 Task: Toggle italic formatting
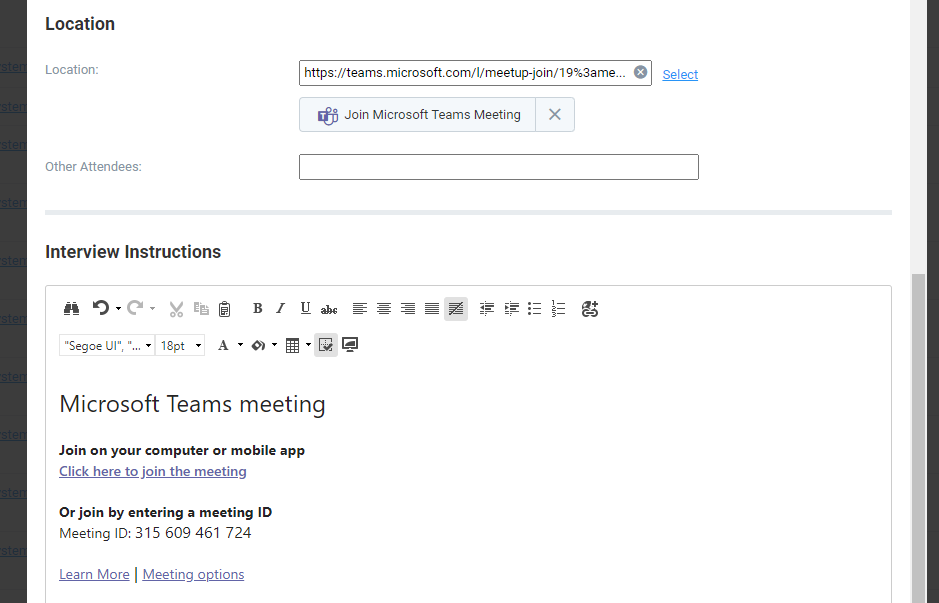coord(281,308)
